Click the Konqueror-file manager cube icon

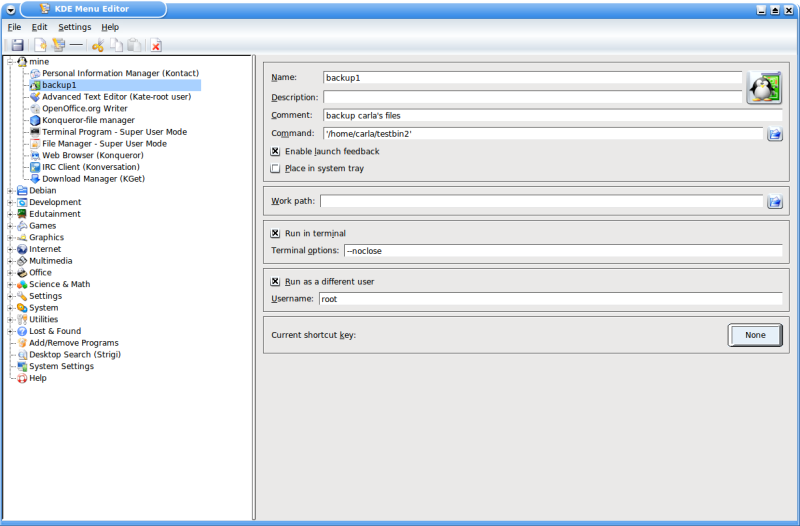(x=35, y=120)
